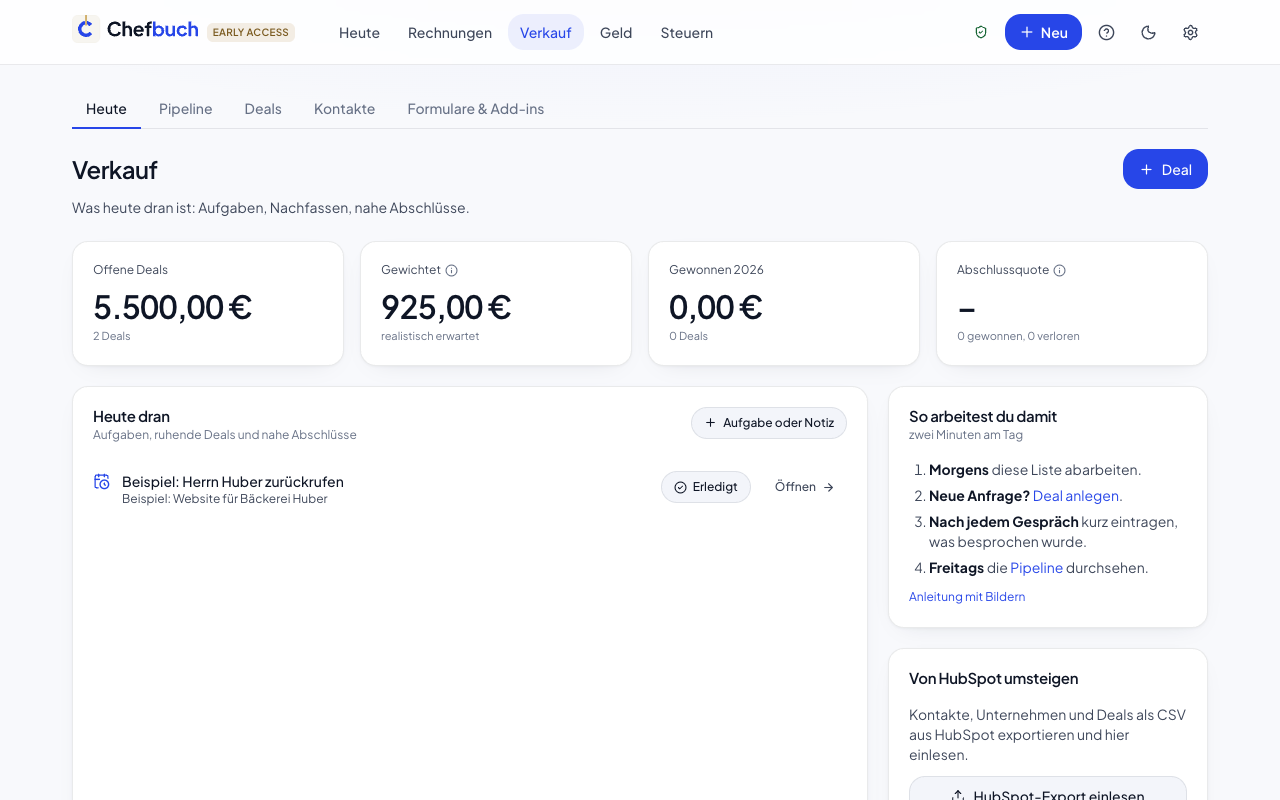The height and width of the screenshot is (800, 1280).
Task: Click the 'Von HubSpot umsteigen' heading
Action: click(x=994, y=678)
